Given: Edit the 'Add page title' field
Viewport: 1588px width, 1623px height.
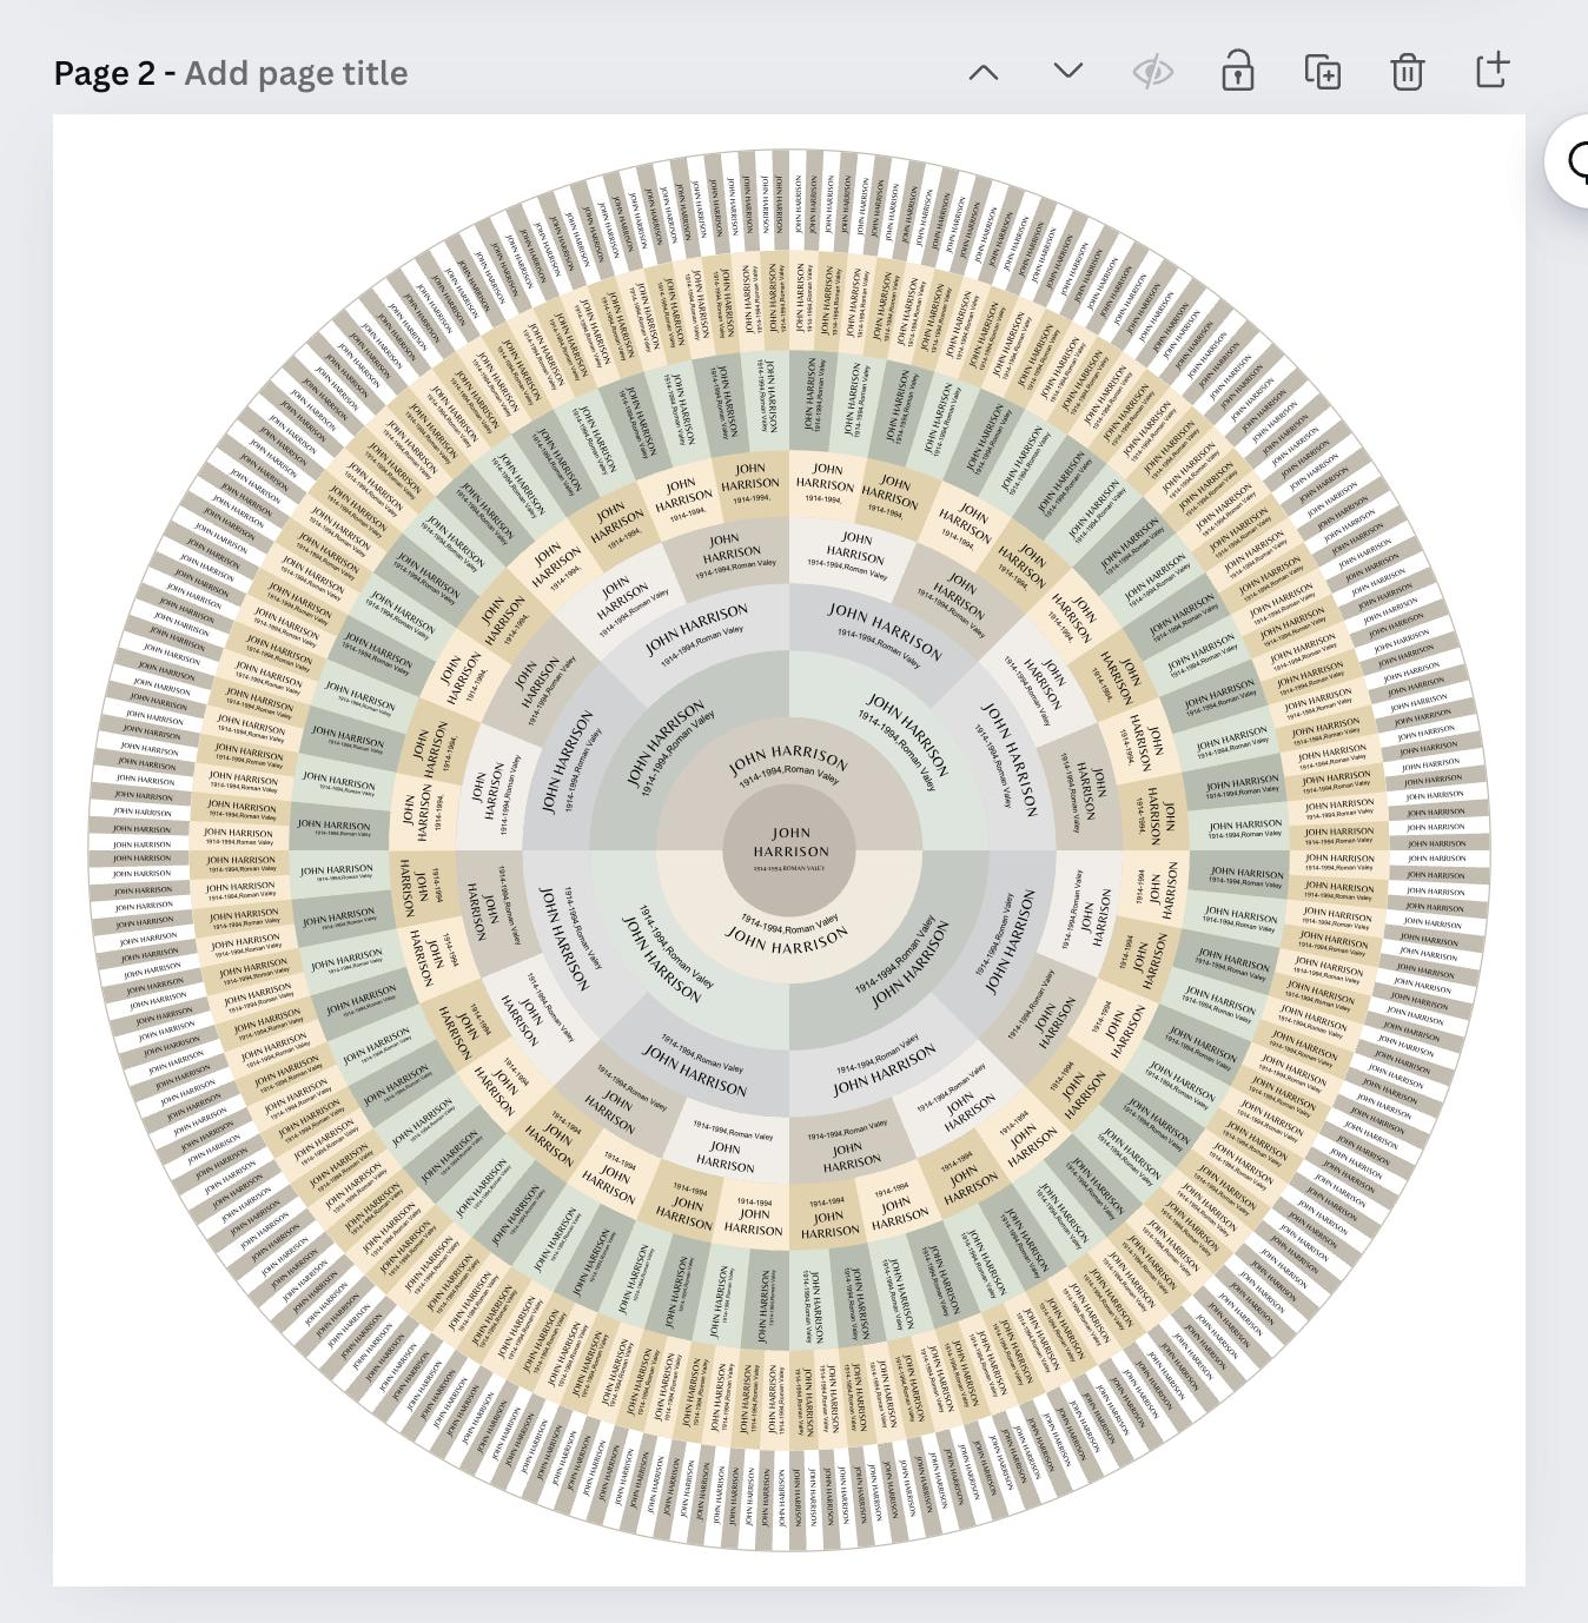Looking at the screenshot, I should (x=296, y=73).
